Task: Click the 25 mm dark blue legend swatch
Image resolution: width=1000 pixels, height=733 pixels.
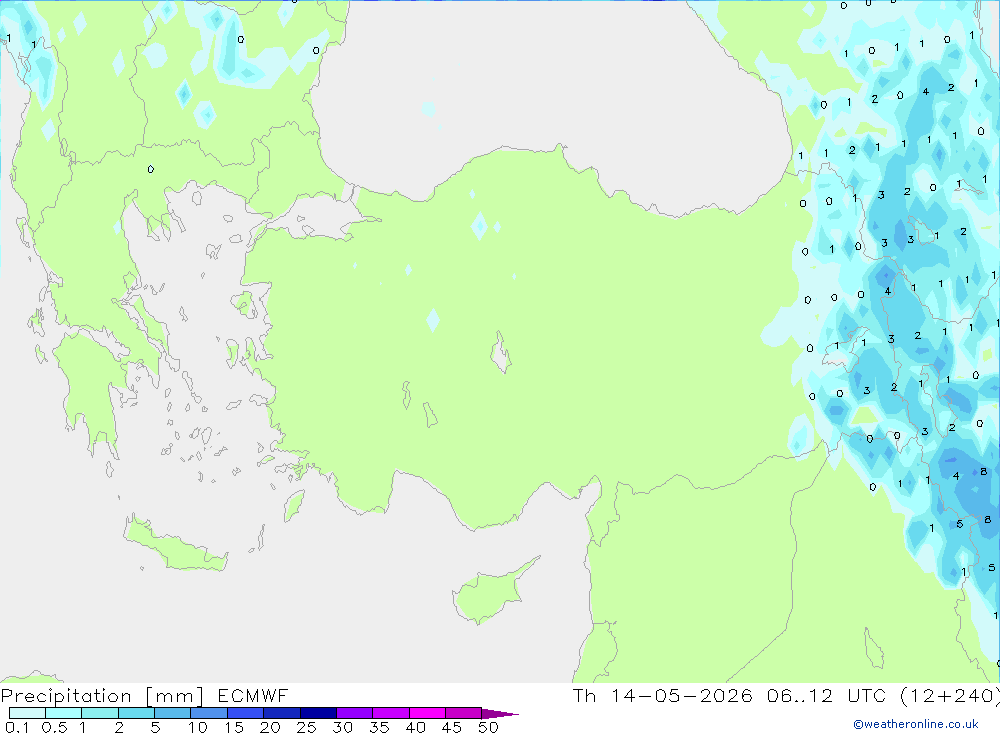Action: pos(318,713)
